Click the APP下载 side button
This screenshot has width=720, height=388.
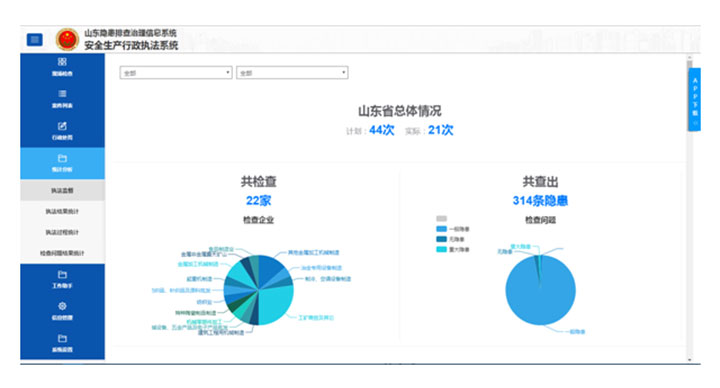click(x=695, y=100)
